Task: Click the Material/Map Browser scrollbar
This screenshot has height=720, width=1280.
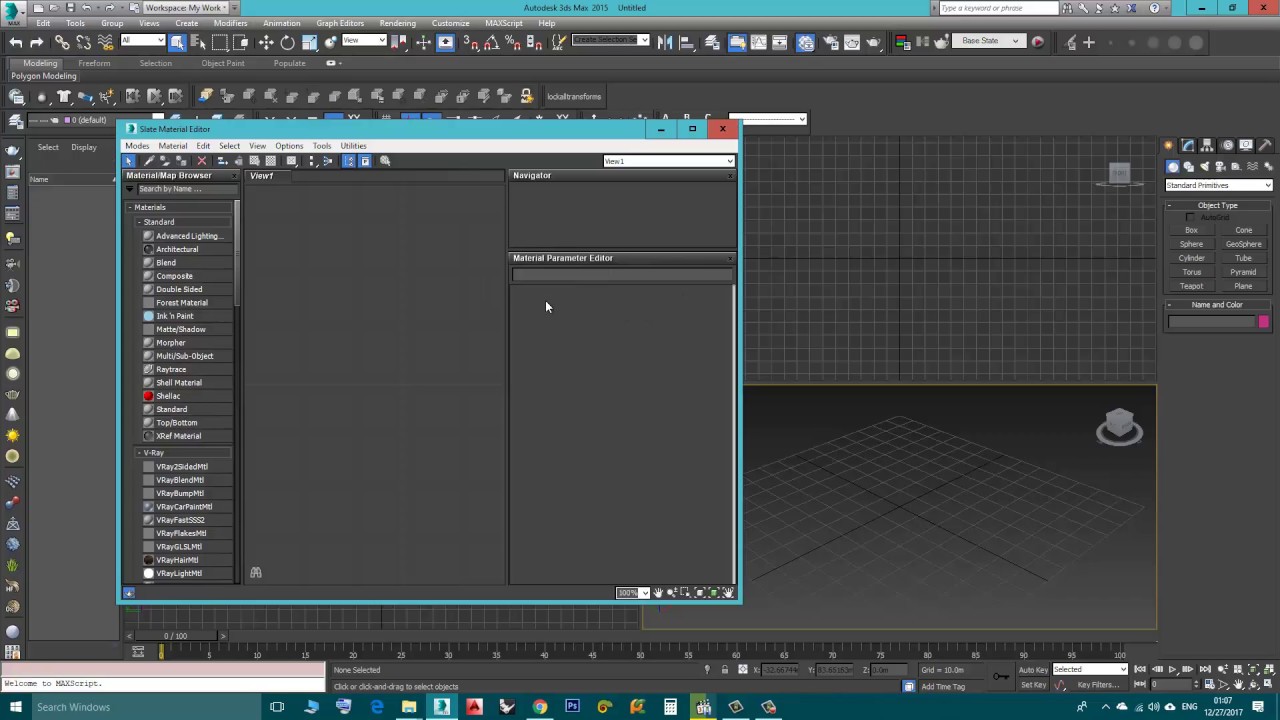Action: point(237,254)
